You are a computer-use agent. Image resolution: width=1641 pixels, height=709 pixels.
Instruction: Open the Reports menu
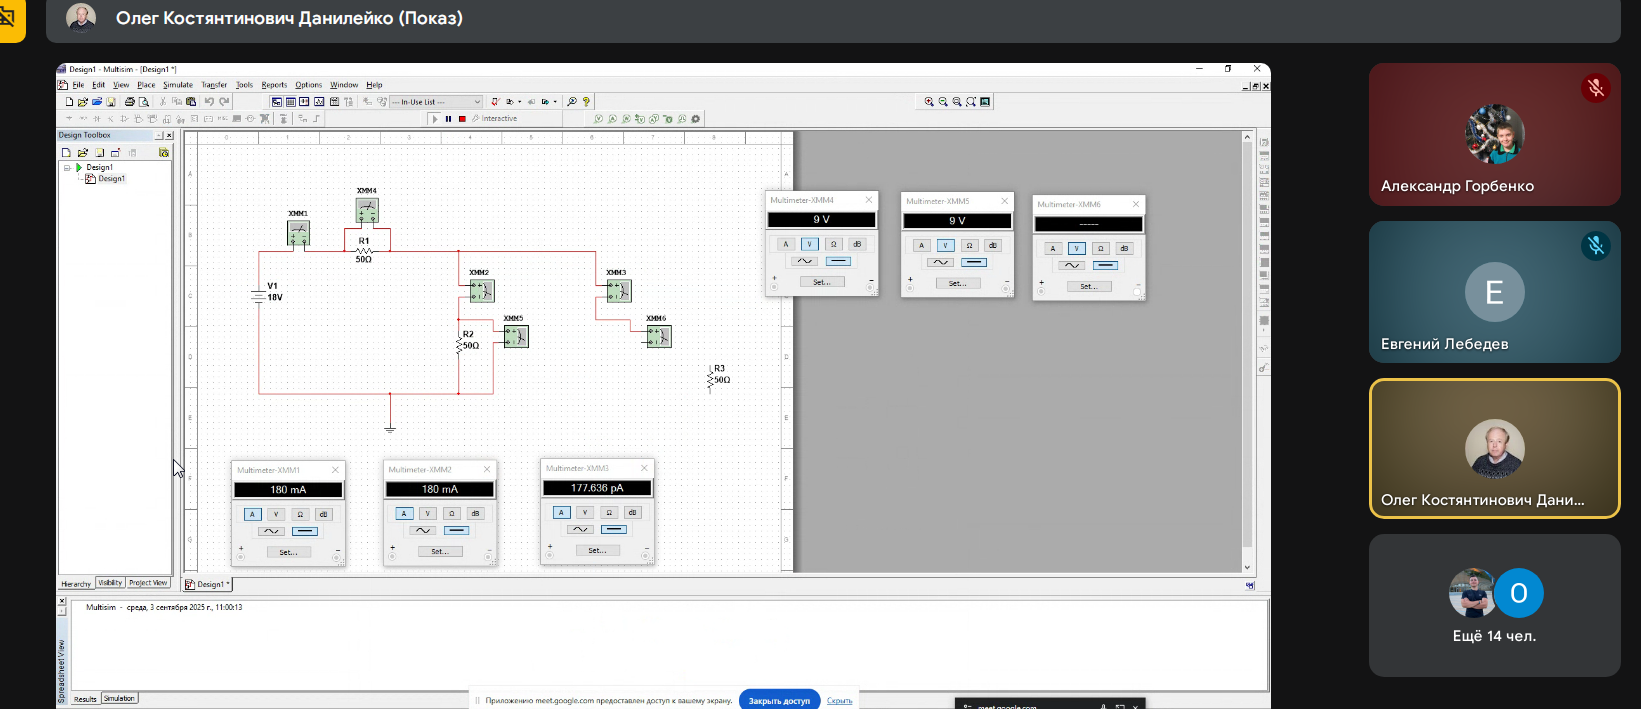(x=274, y=85)
